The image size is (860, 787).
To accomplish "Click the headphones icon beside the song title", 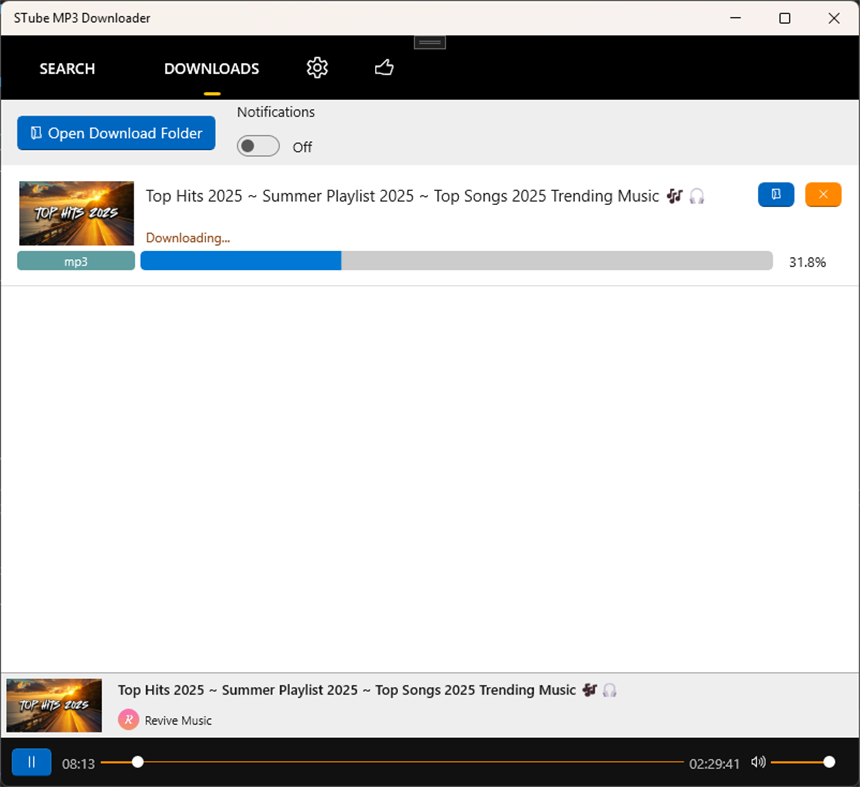I will [697, 196].
